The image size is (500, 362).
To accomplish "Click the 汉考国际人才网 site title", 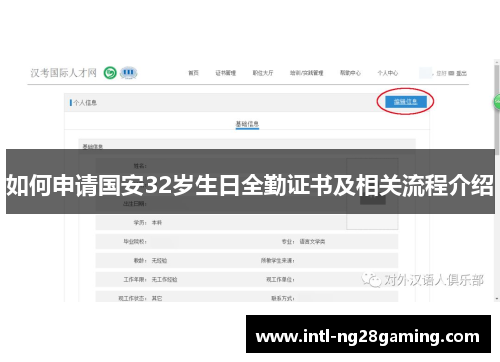I will [63, 73].
